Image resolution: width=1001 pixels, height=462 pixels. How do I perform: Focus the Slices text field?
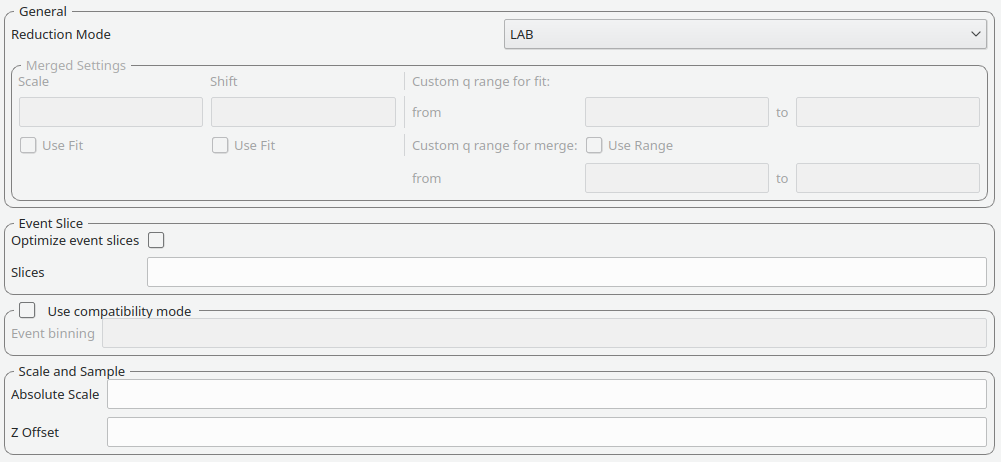coord(566,272)
